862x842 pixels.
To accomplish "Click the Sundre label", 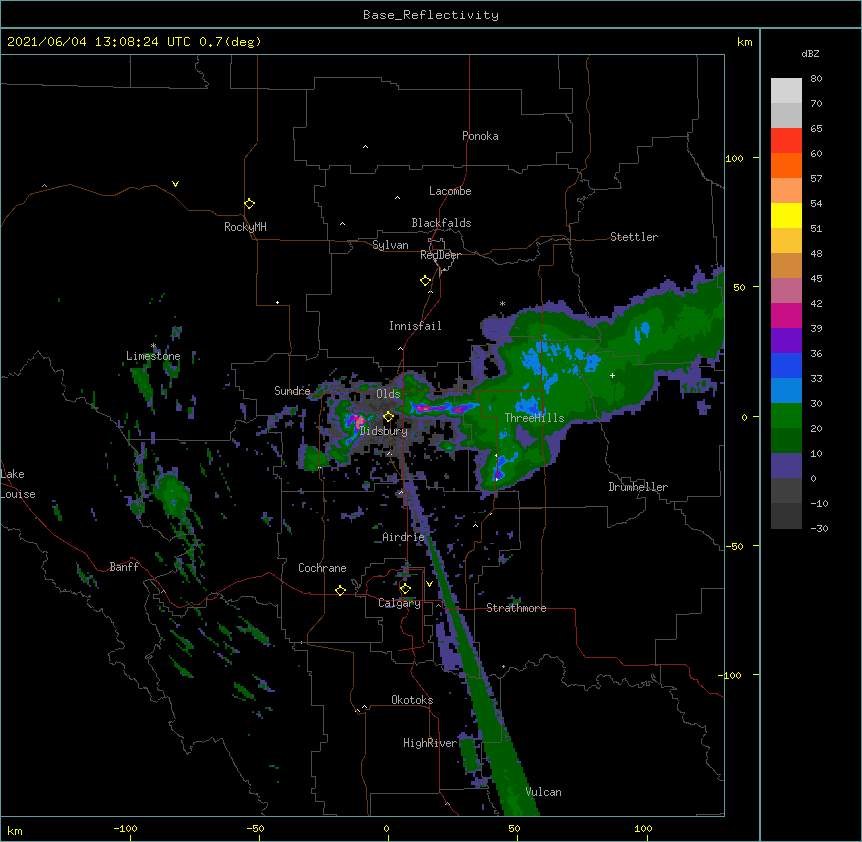I will [292, 391].
